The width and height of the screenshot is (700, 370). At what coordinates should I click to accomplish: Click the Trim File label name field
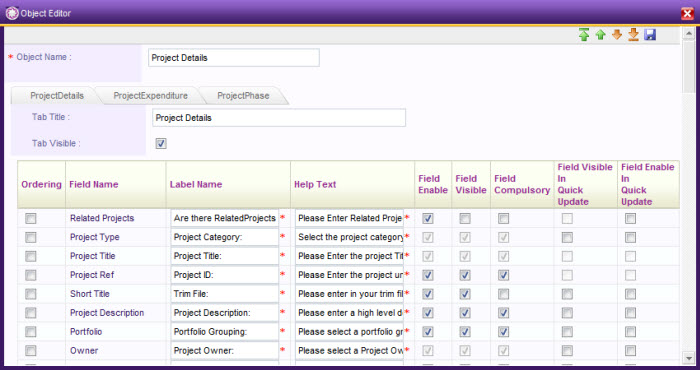(x=225, y=294)
